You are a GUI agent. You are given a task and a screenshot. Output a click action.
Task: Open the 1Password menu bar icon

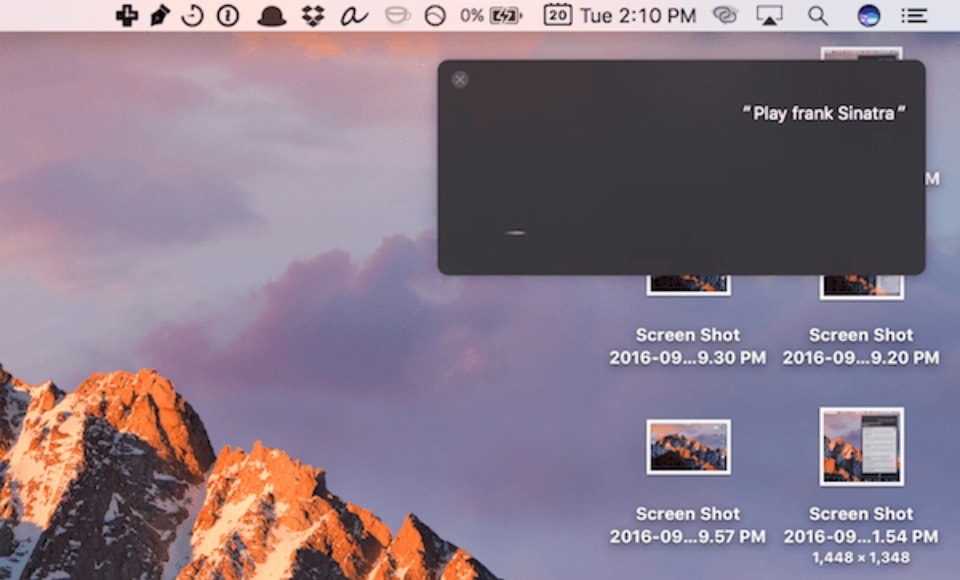coord(228,15)
